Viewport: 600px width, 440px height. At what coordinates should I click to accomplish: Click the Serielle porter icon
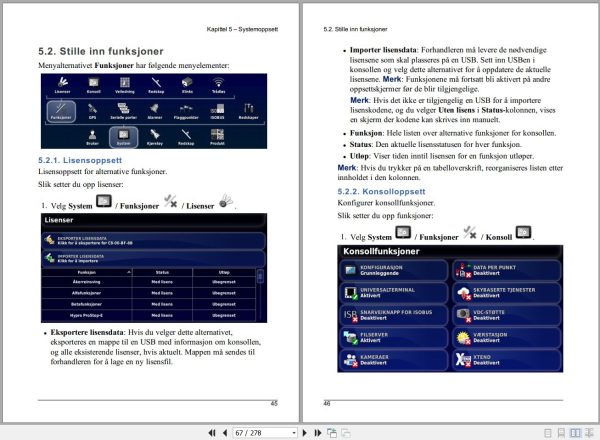[x=124, y=111]
